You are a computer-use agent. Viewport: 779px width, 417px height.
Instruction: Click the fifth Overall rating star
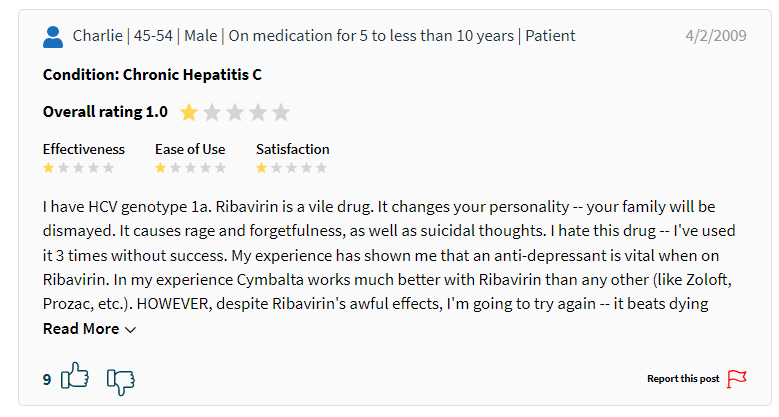[x=281, y=112]
